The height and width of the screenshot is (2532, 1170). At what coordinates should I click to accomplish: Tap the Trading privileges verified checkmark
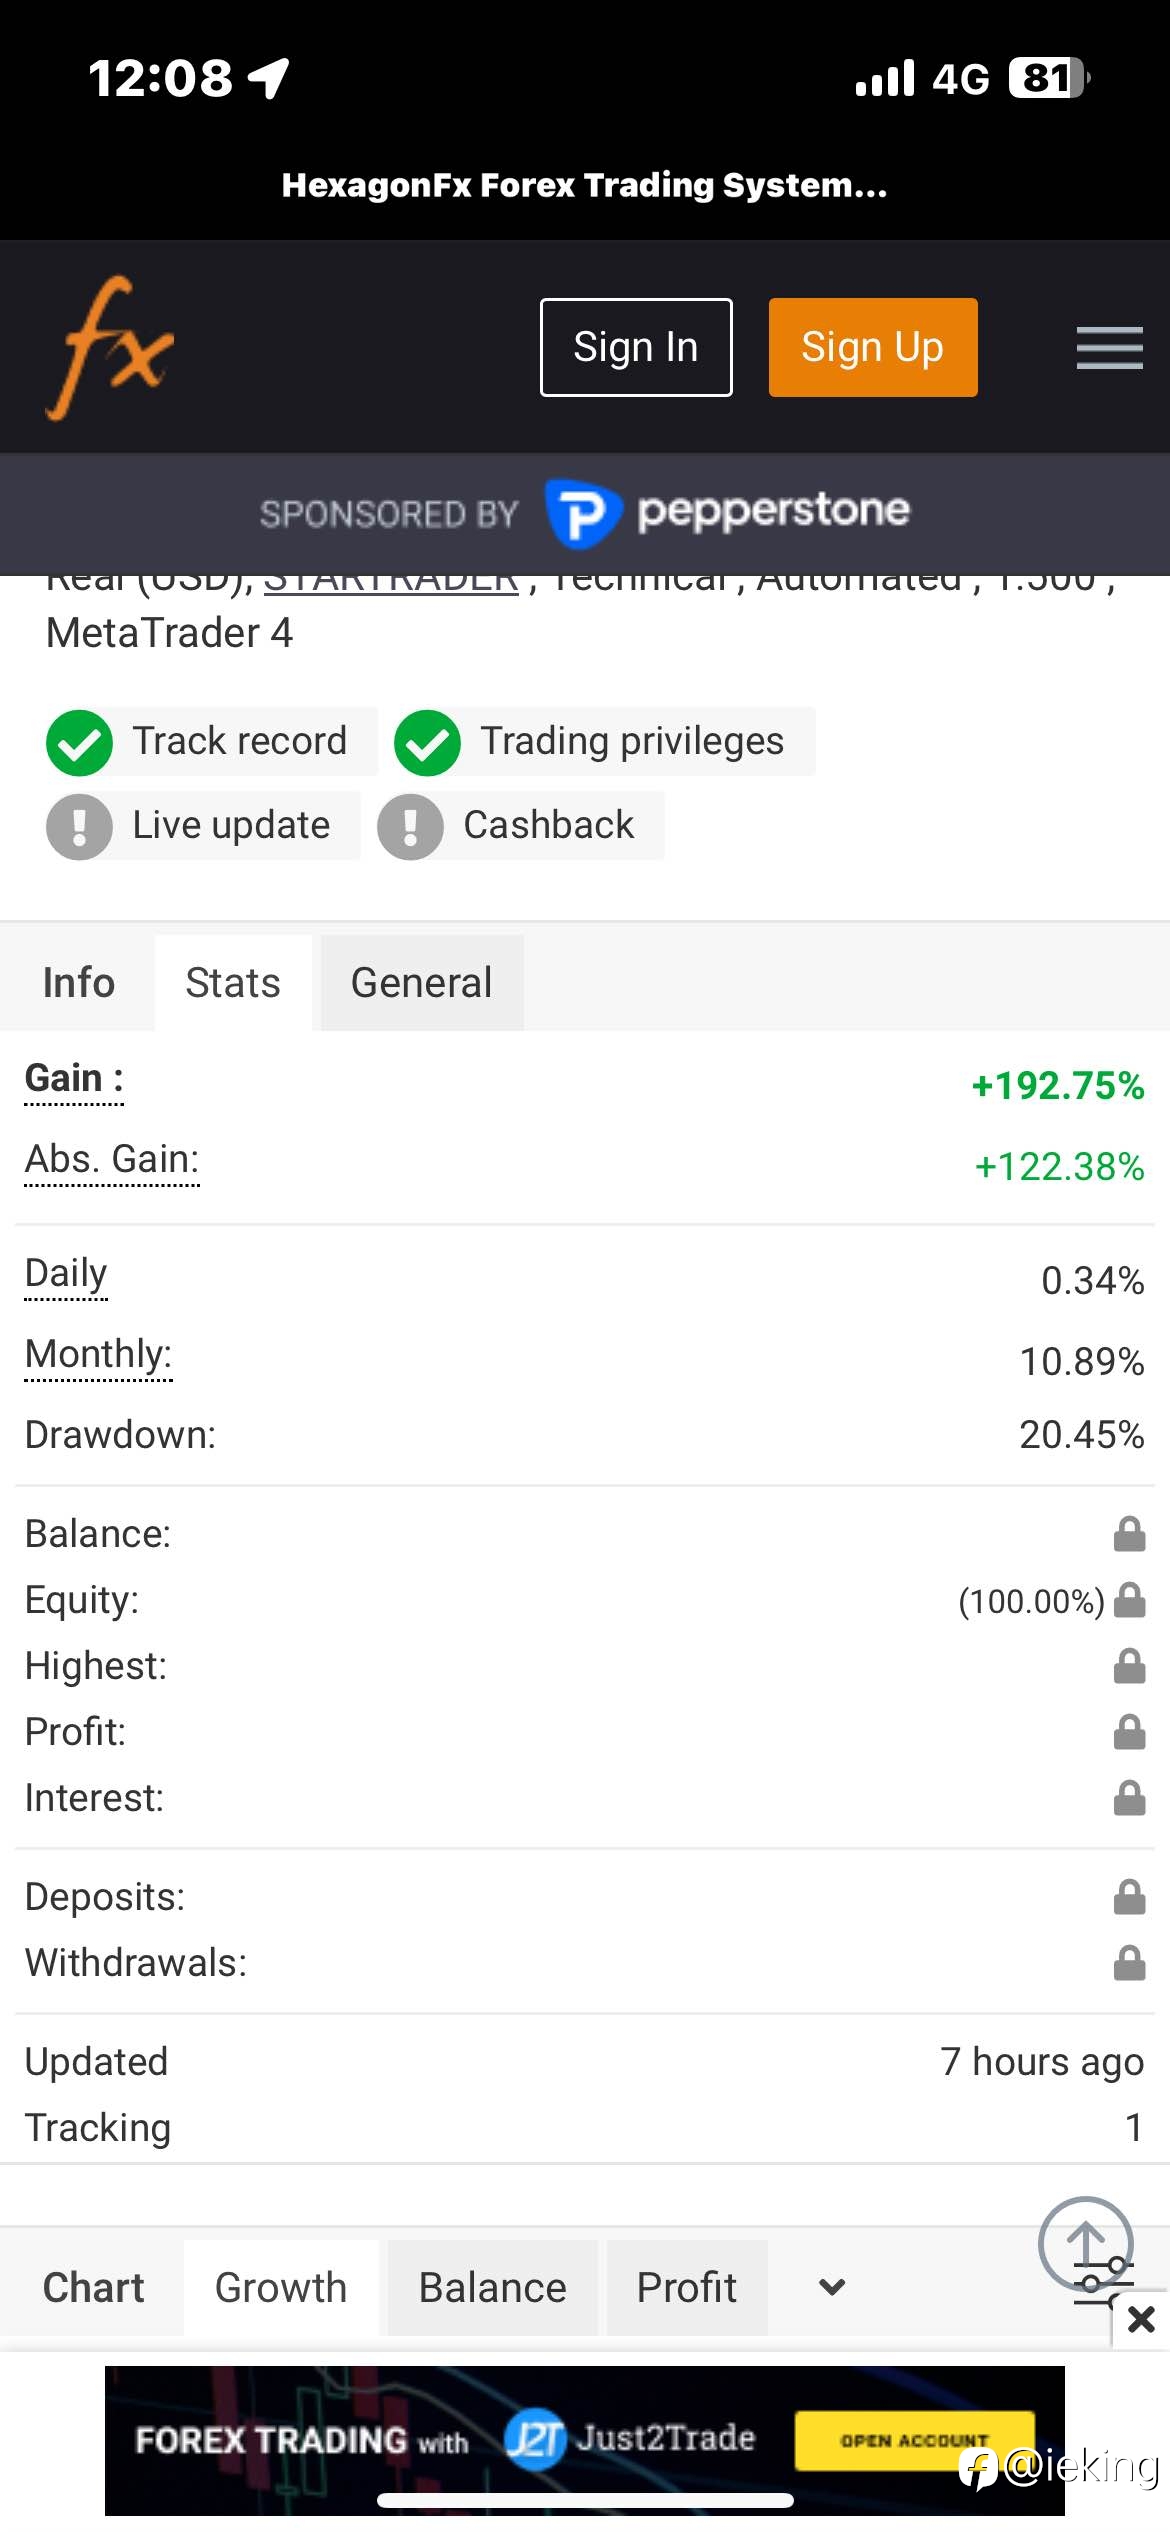pyautogui.click(x=427, y=742)
